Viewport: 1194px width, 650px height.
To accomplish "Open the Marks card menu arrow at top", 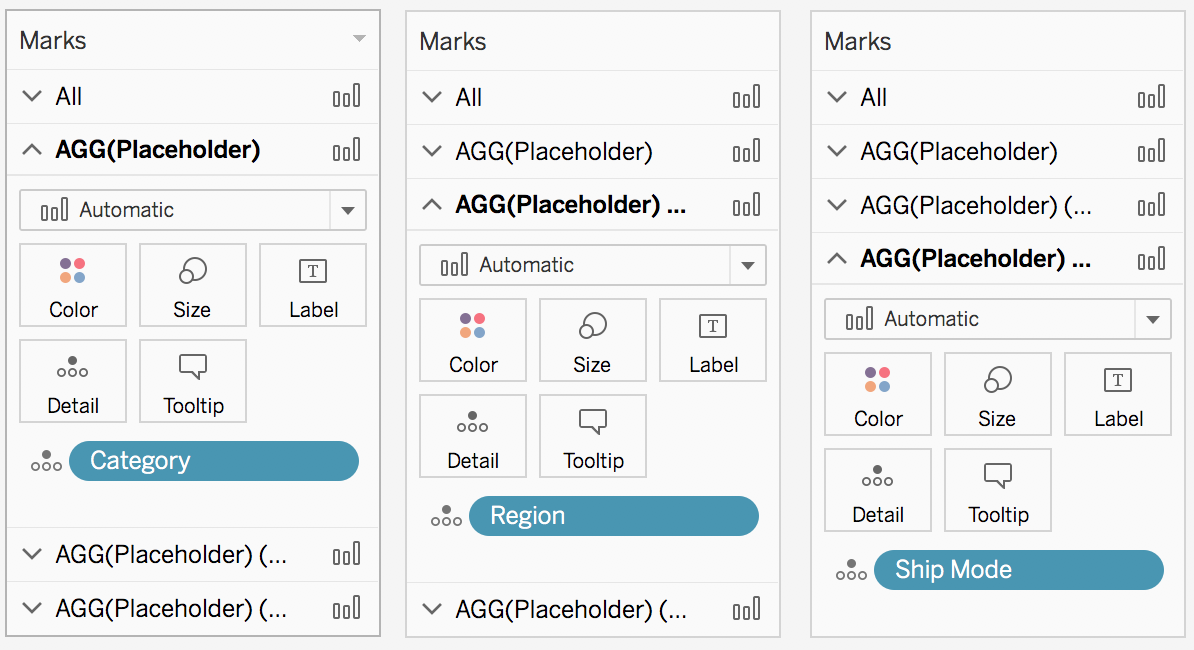I will 360,40.
